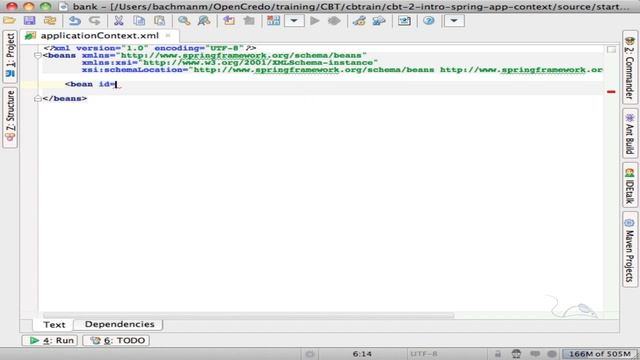
Task: Open Find with the magnifier icon
Action: (x=184, y=20)
